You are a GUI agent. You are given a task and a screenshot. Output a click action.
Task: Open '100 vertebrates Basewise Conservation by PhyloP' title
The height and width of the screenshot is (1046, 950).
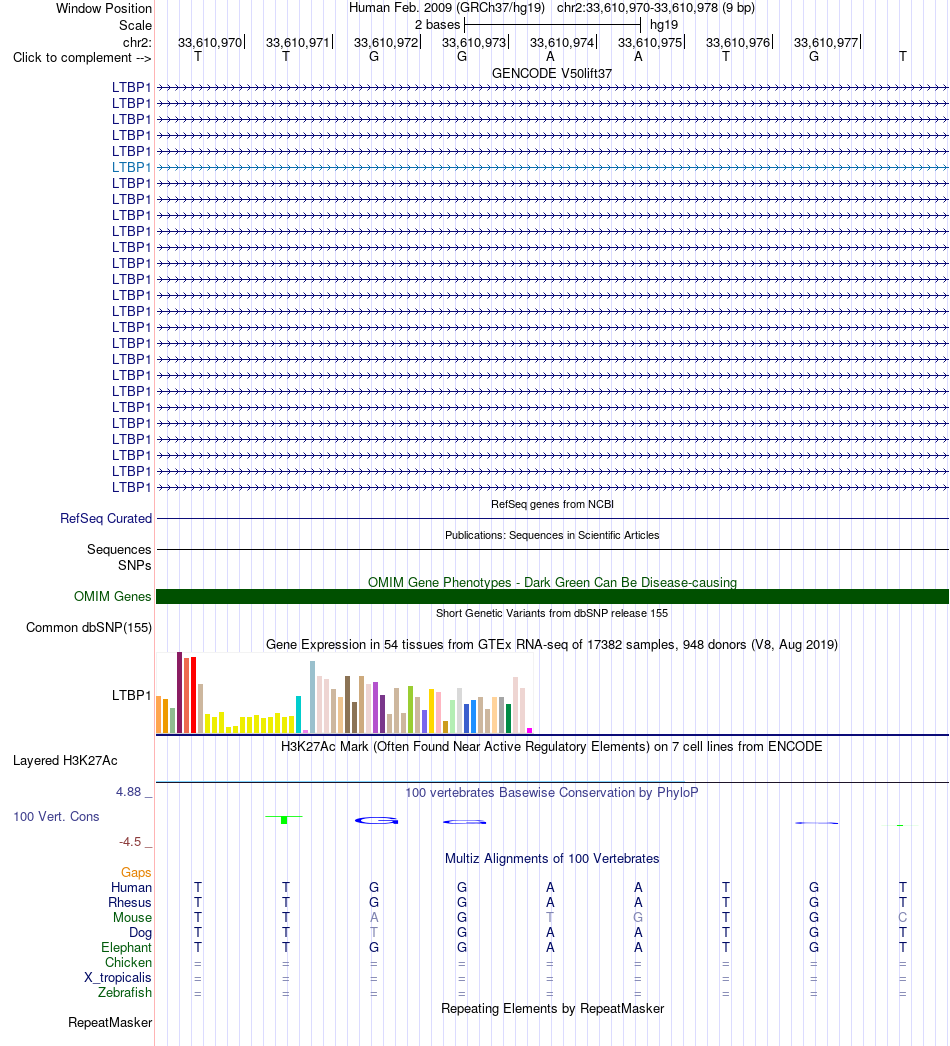pos(552,793)
